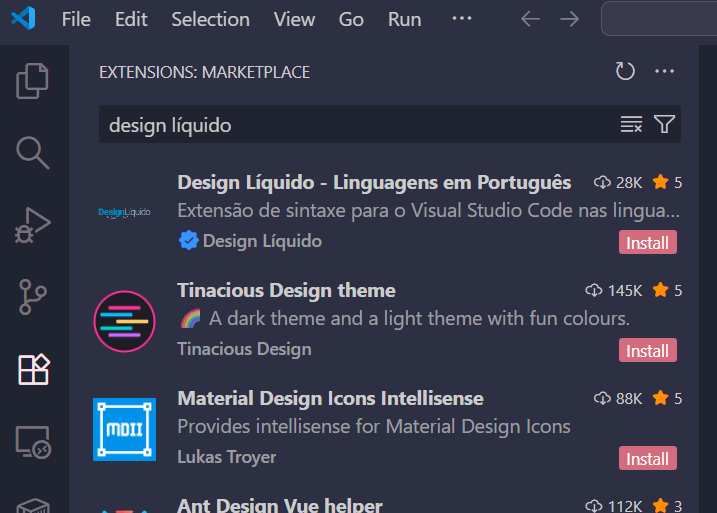Image resolution: width=717 pixels, height=513 pixels.
Task: Open the Remote Explorer view
Action: coord(33,442)
